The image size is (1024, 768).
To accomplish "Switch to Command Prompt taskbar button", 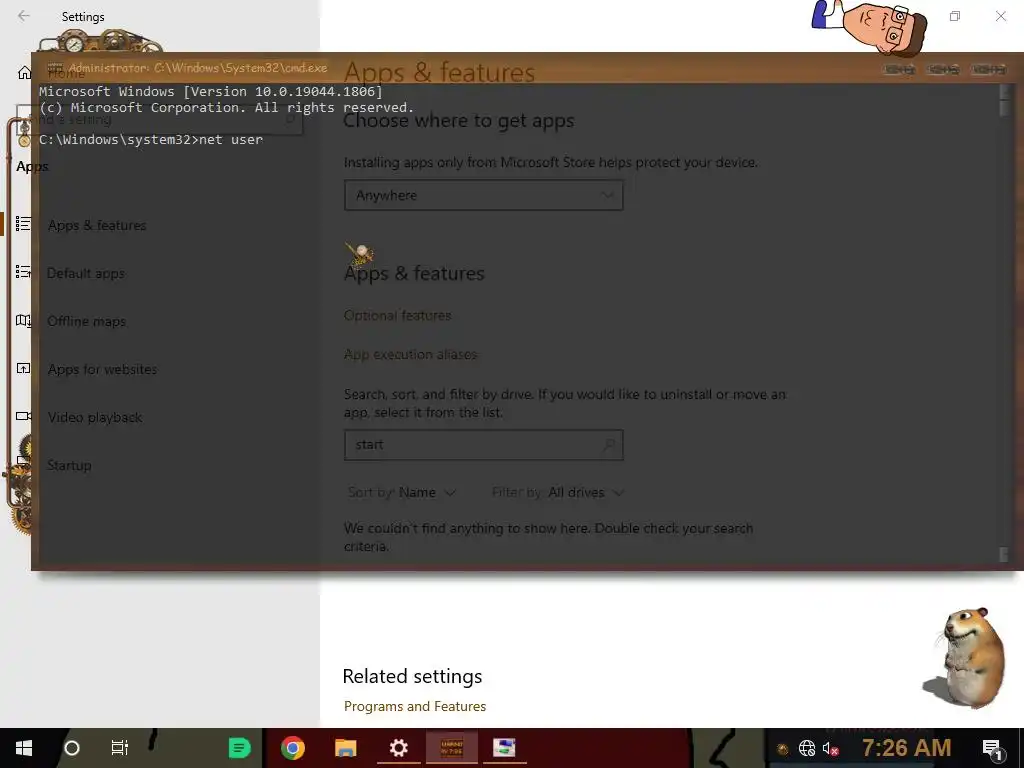I will coord(452,748).
